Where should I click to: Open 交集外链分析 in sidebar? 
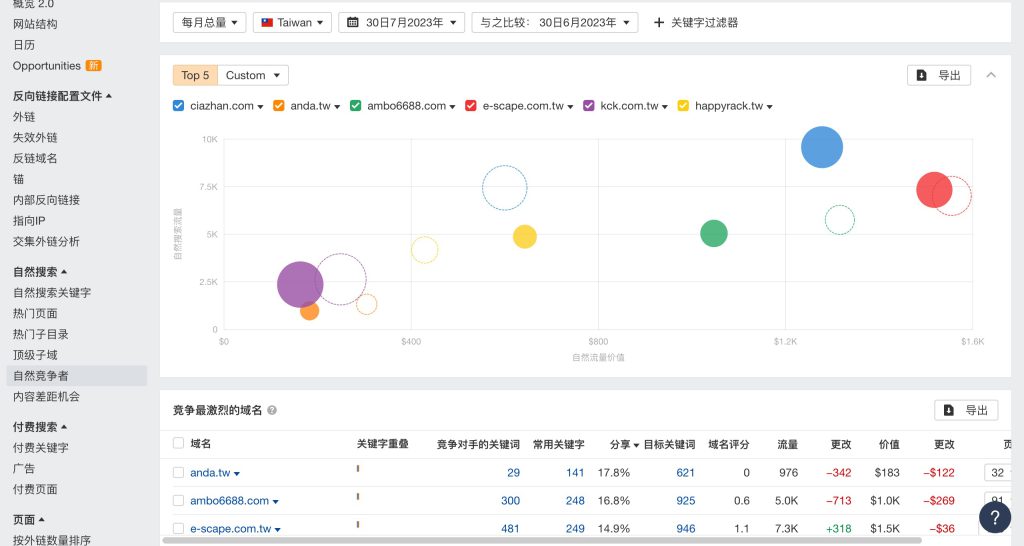46,242
